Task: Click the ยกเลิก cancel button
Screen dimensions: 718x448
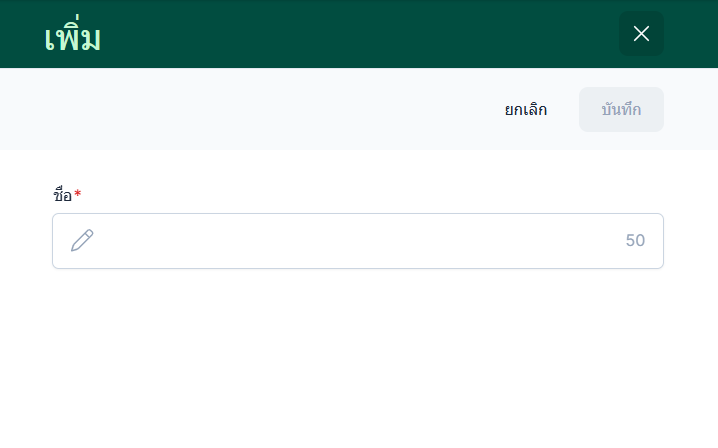Action: pos(526,110)
